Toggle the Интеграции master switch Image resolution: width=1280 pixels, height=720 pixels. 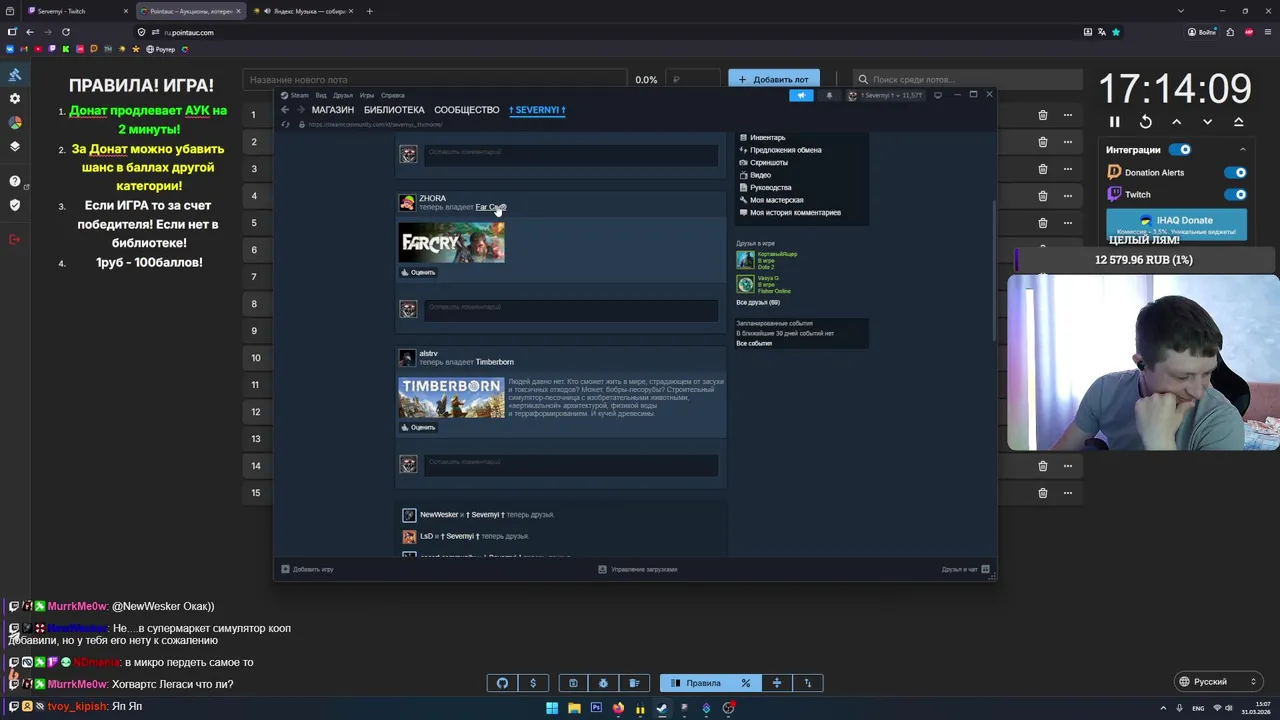(x=1181, y=150)
